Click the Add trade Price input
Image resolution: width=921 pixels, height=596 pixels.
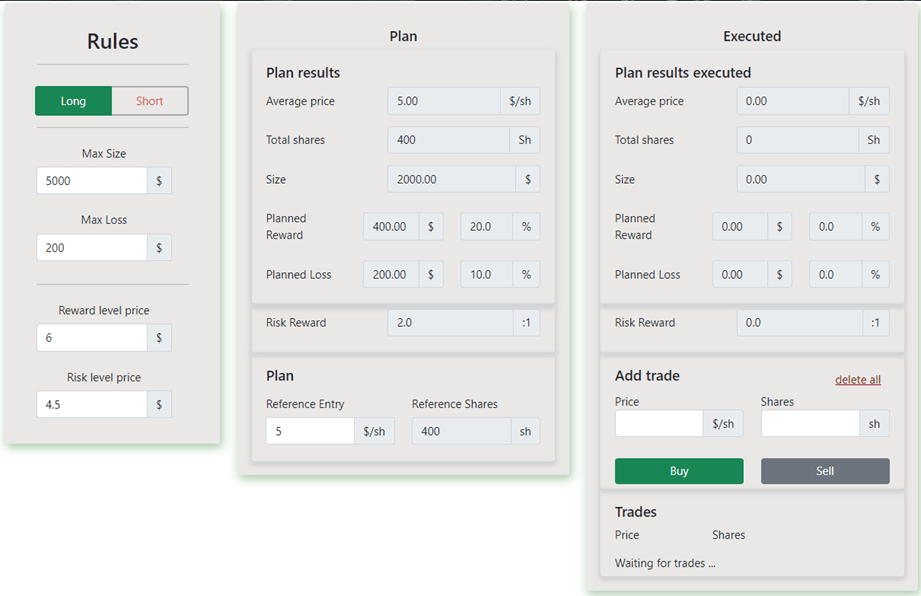click(658, 424)
